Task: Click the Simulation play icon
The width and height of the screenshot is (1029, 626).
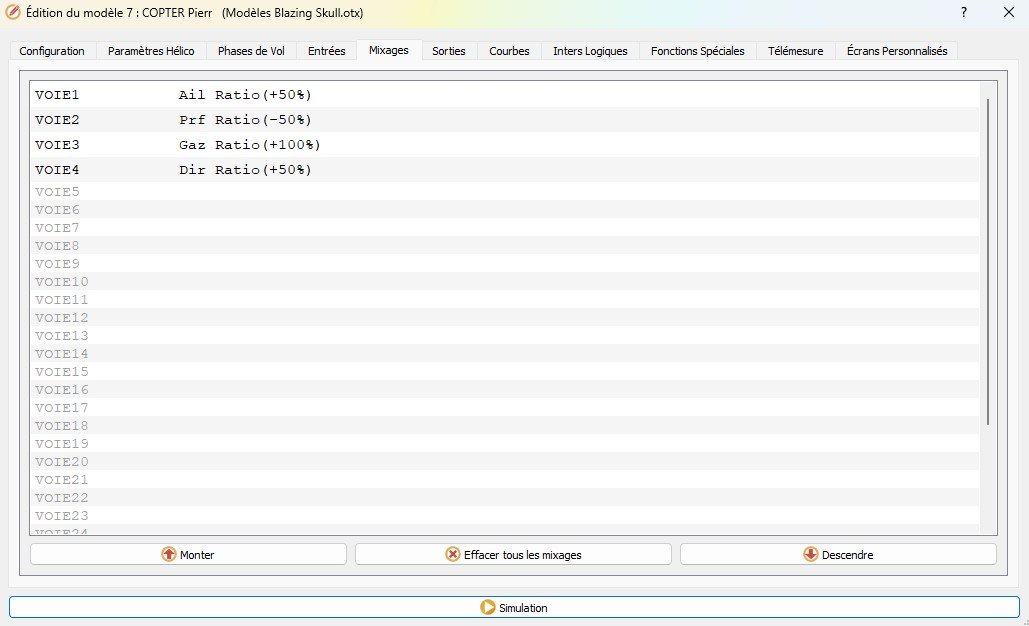Action: [488, 607]
